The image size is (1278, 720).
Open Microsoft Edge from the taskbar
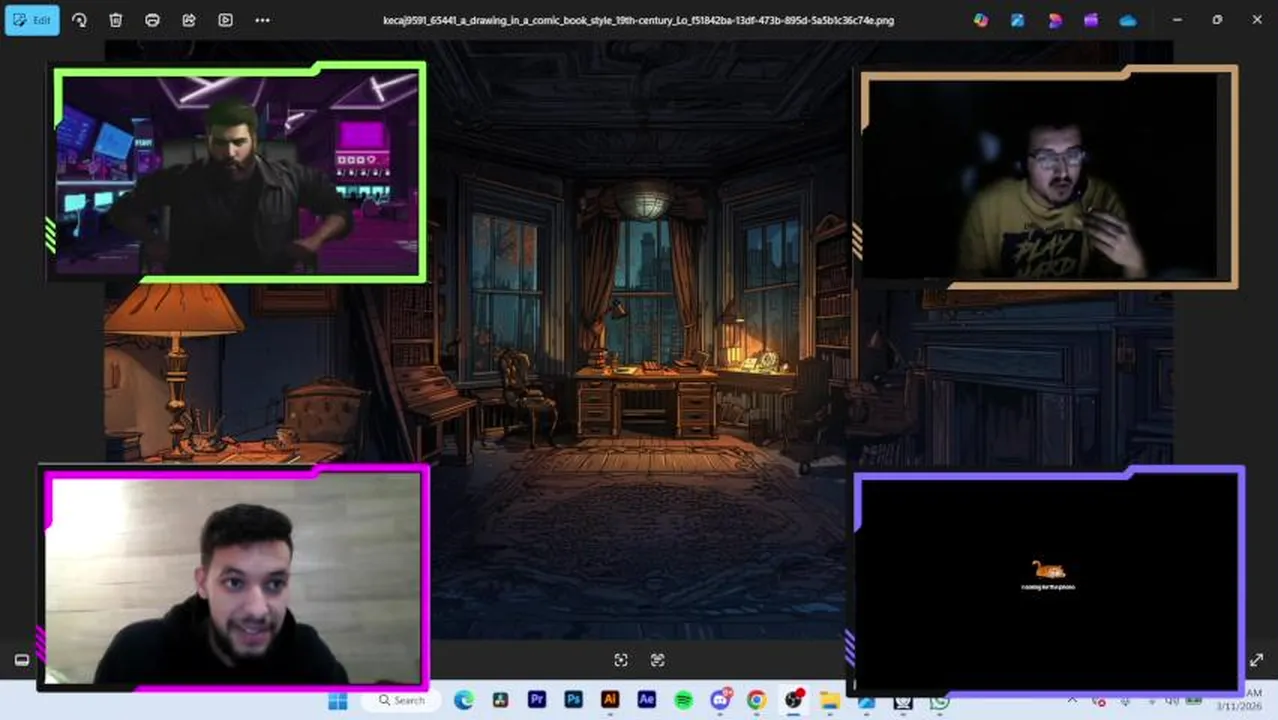click(464, 700)
